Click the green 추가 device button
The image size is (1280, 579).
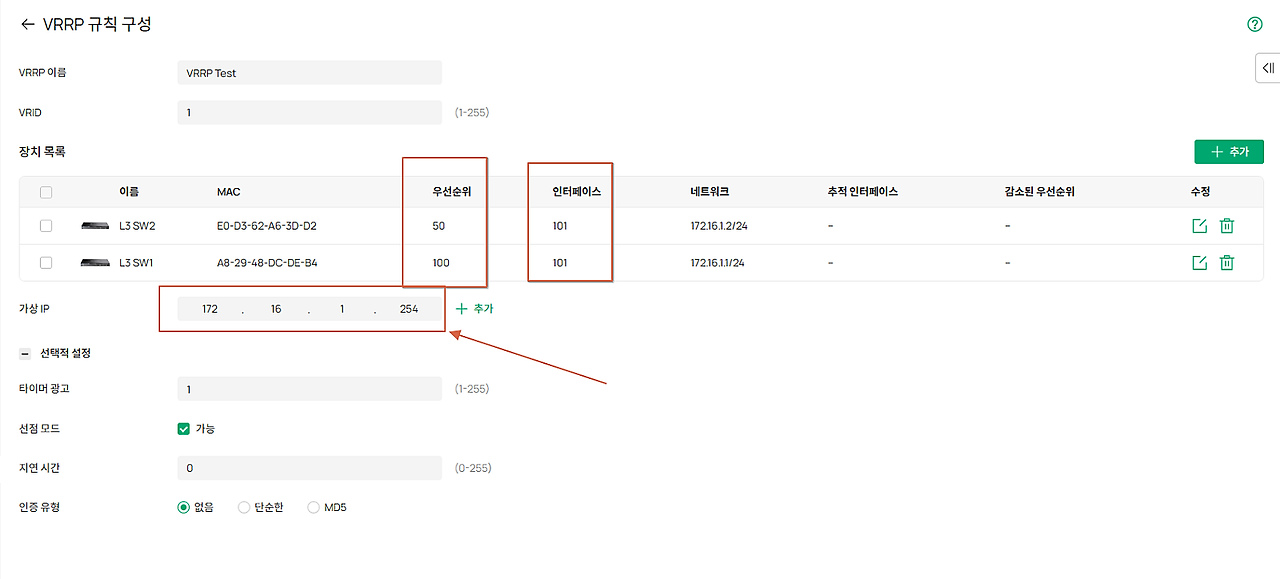click(1229, 151)
